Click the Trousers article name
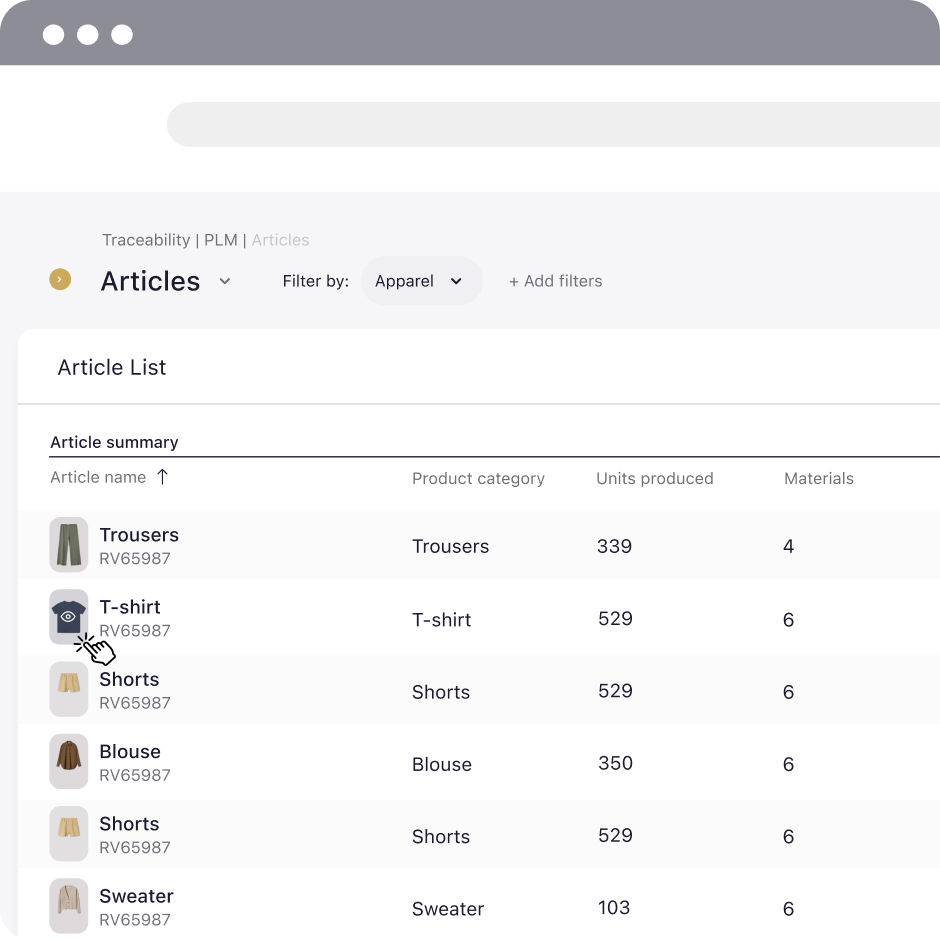 point(139,535)
